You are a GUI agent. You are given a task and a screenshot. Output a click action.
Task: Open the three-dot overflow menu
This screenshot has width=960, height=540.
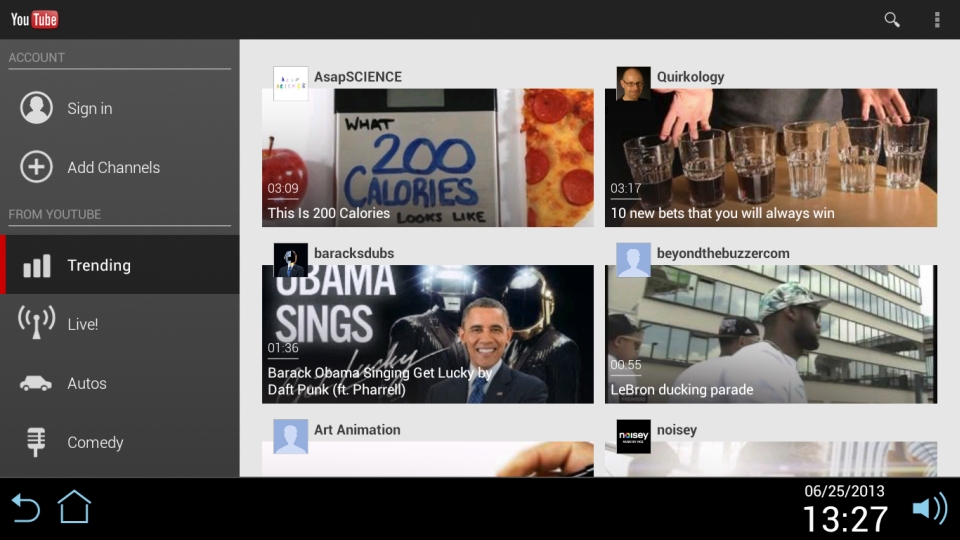pos(937,20)
